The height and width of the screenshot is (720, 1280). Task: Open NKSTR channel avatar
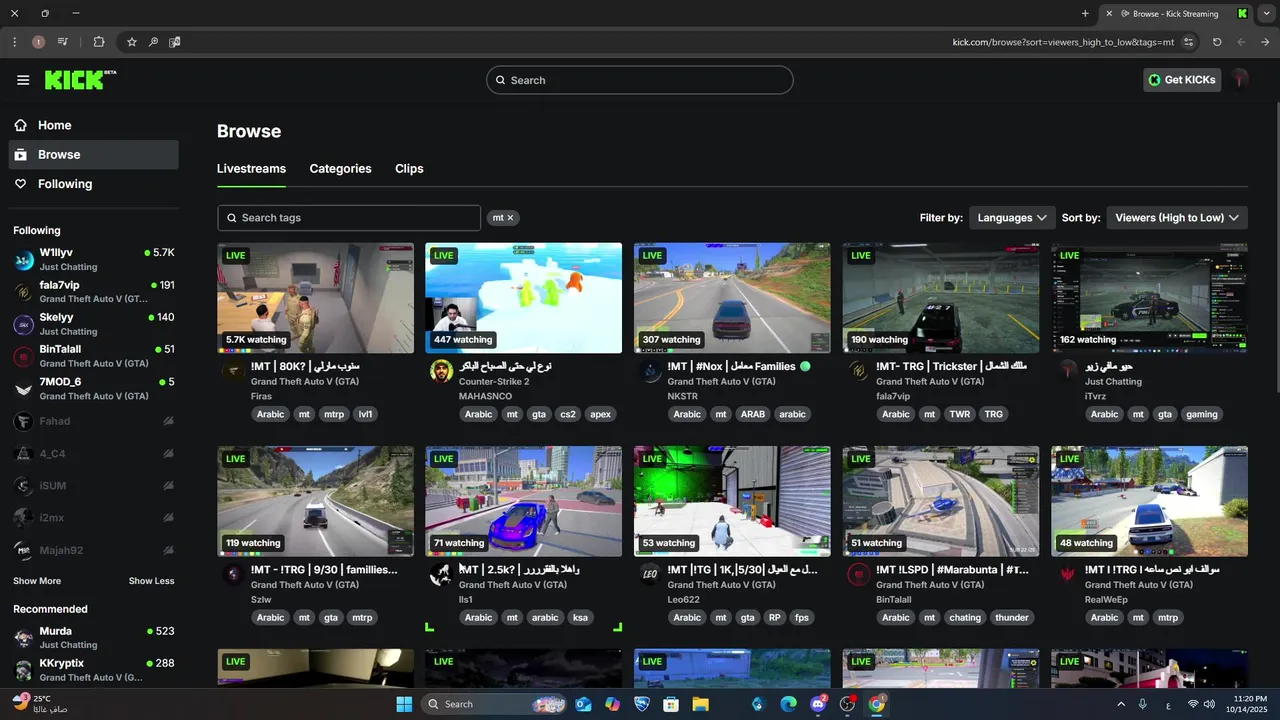click(650, 371)
